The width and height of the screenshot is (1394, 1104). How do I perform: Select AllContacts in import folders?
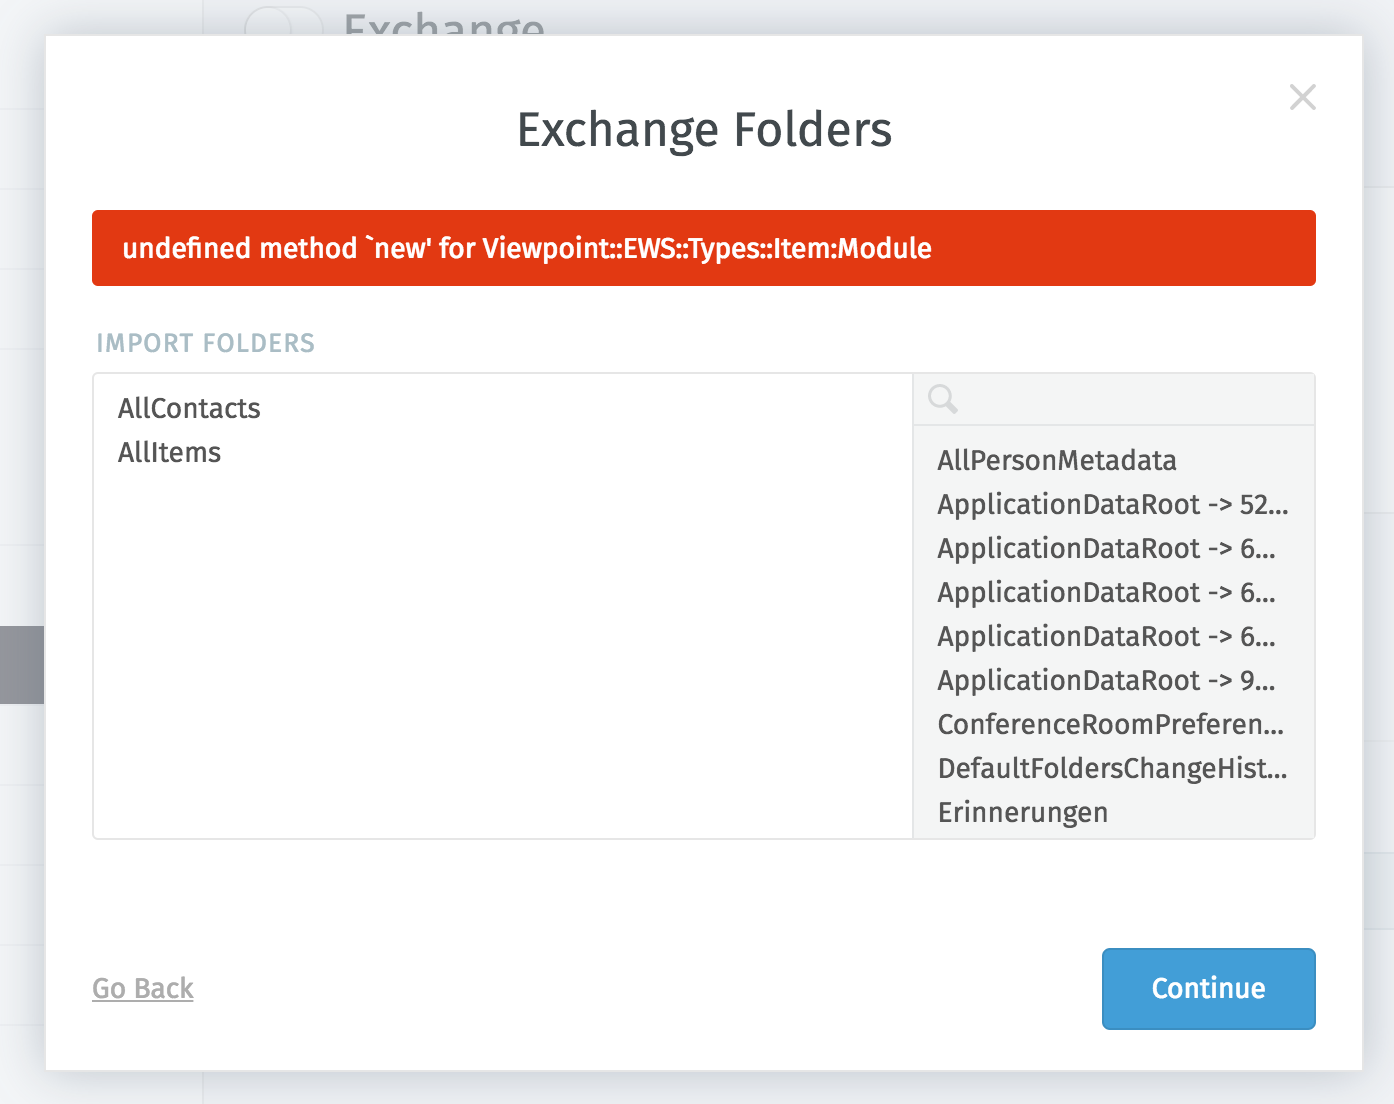(x=189, y=408)
